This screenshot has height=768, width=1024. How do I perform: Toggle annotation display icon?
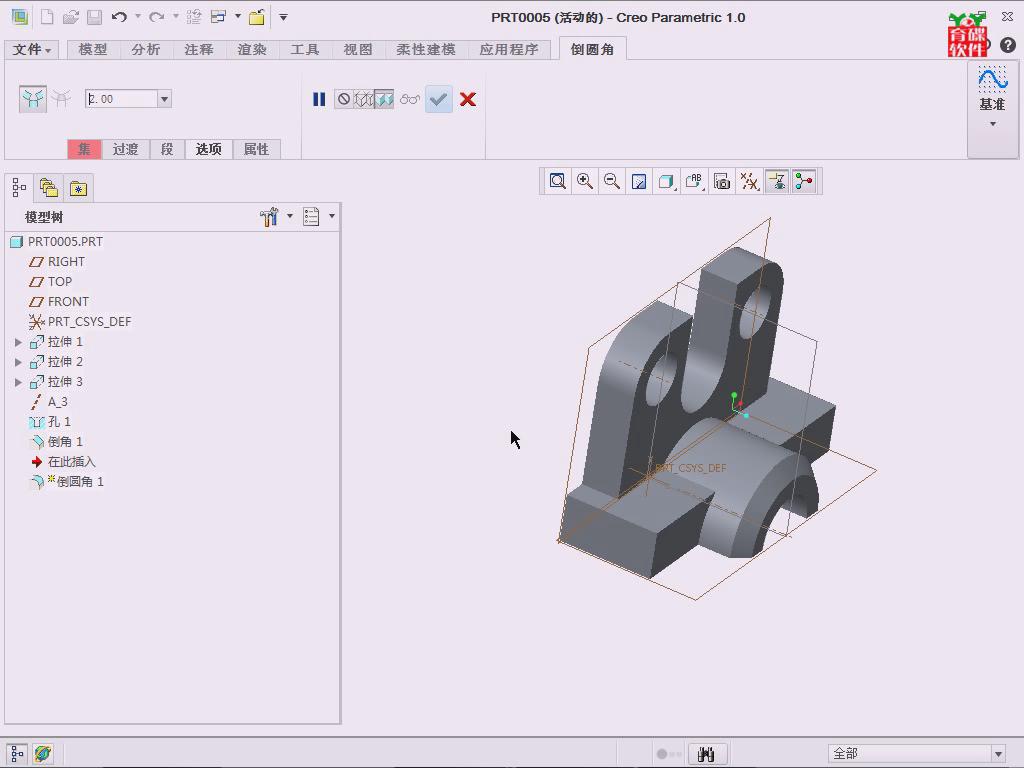coord(776,181)
